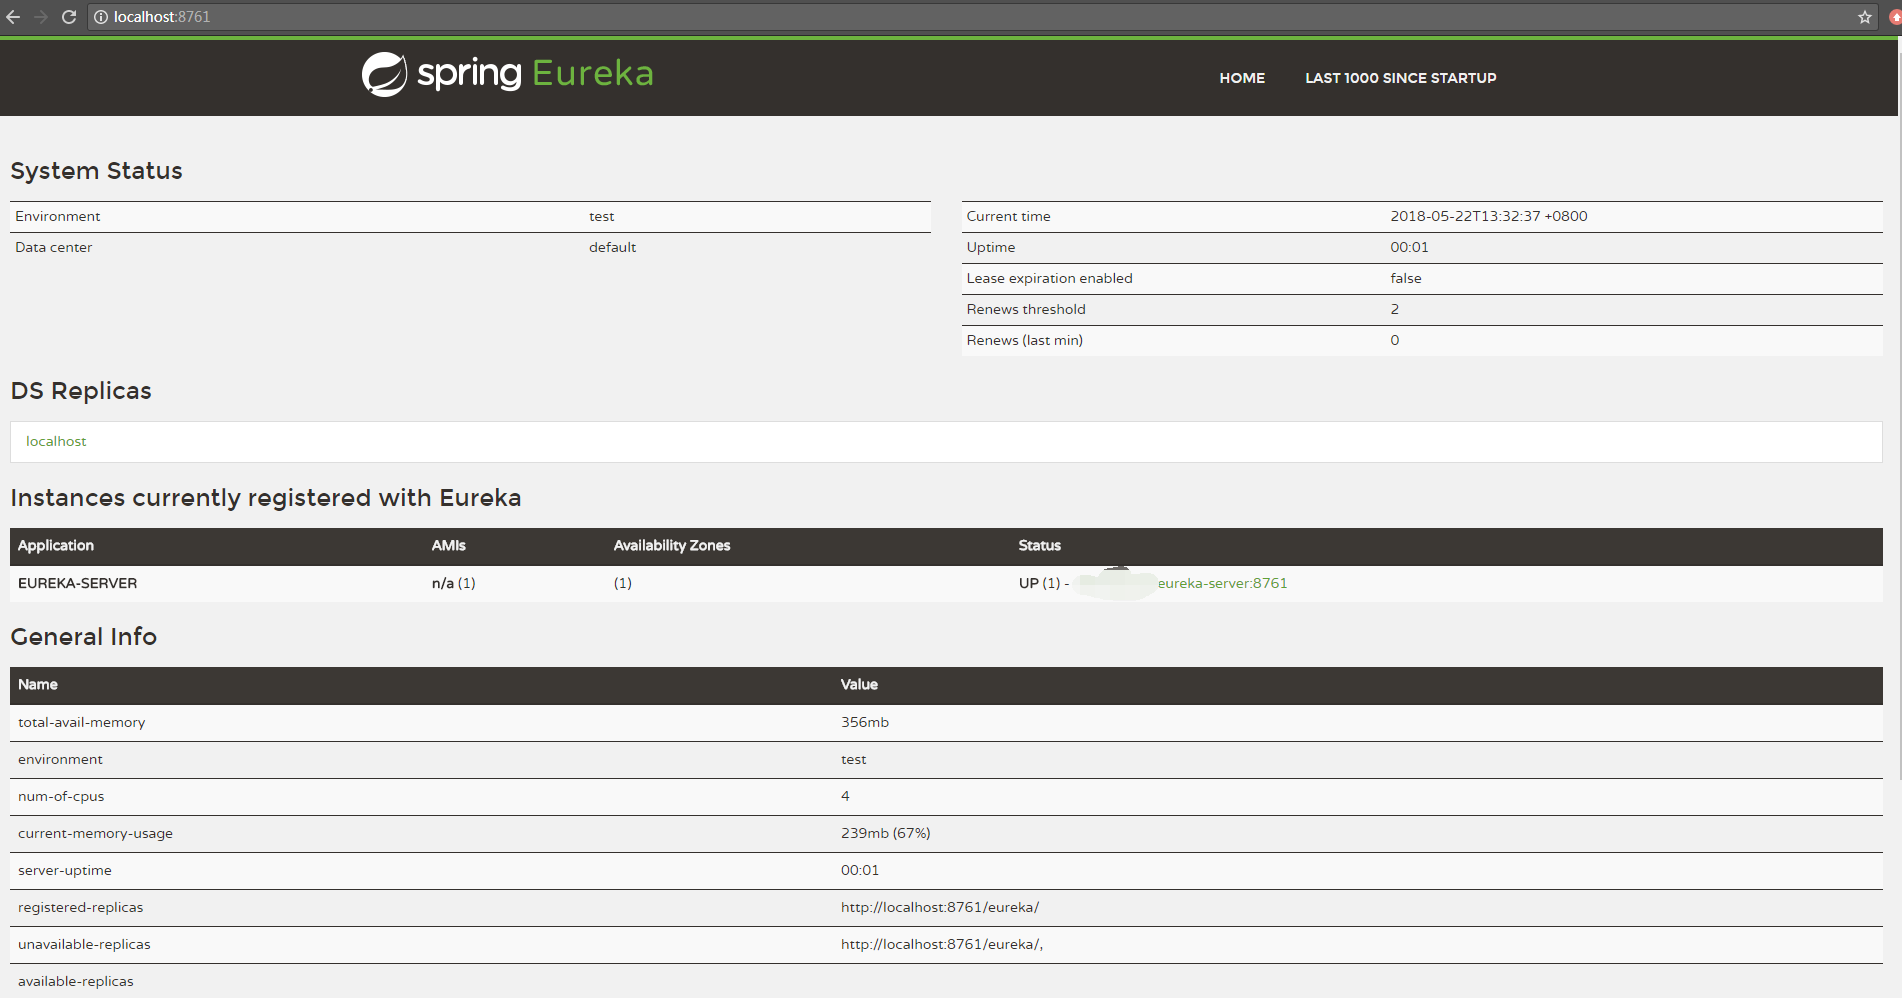Click the Availability Zones column header
The image size is (1902, 998).
(672, 545)
